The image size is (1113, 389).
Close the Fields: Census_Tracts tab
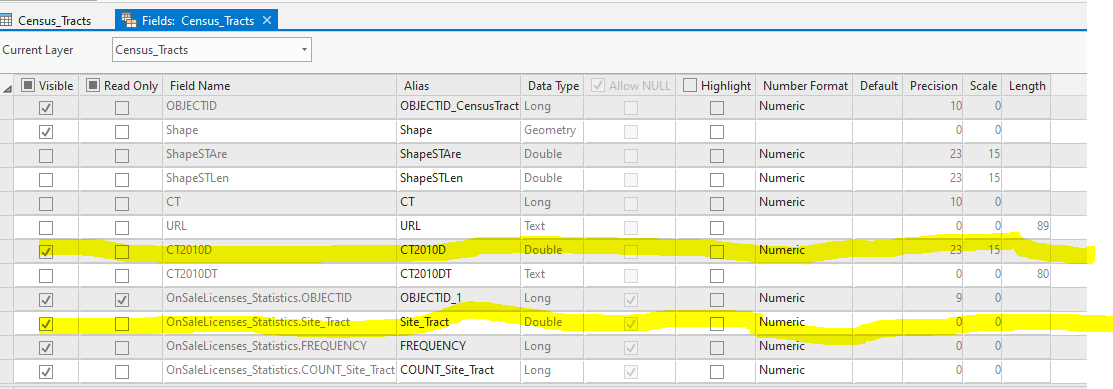tap(267, 21)
